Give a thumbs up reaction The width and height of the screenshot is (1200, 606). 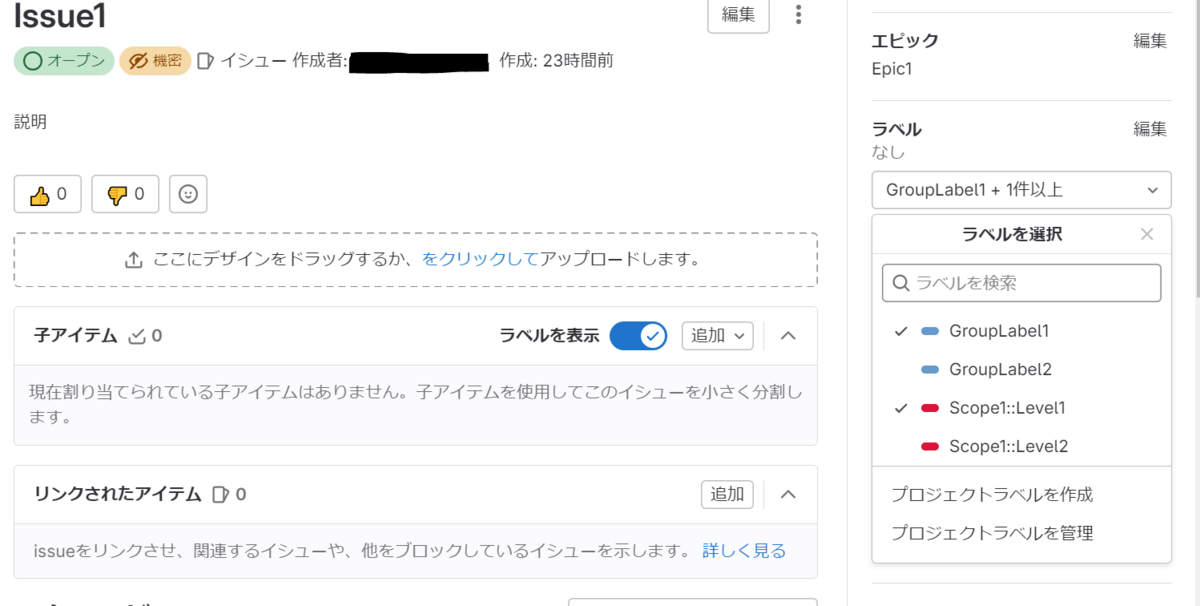point(46,194)
